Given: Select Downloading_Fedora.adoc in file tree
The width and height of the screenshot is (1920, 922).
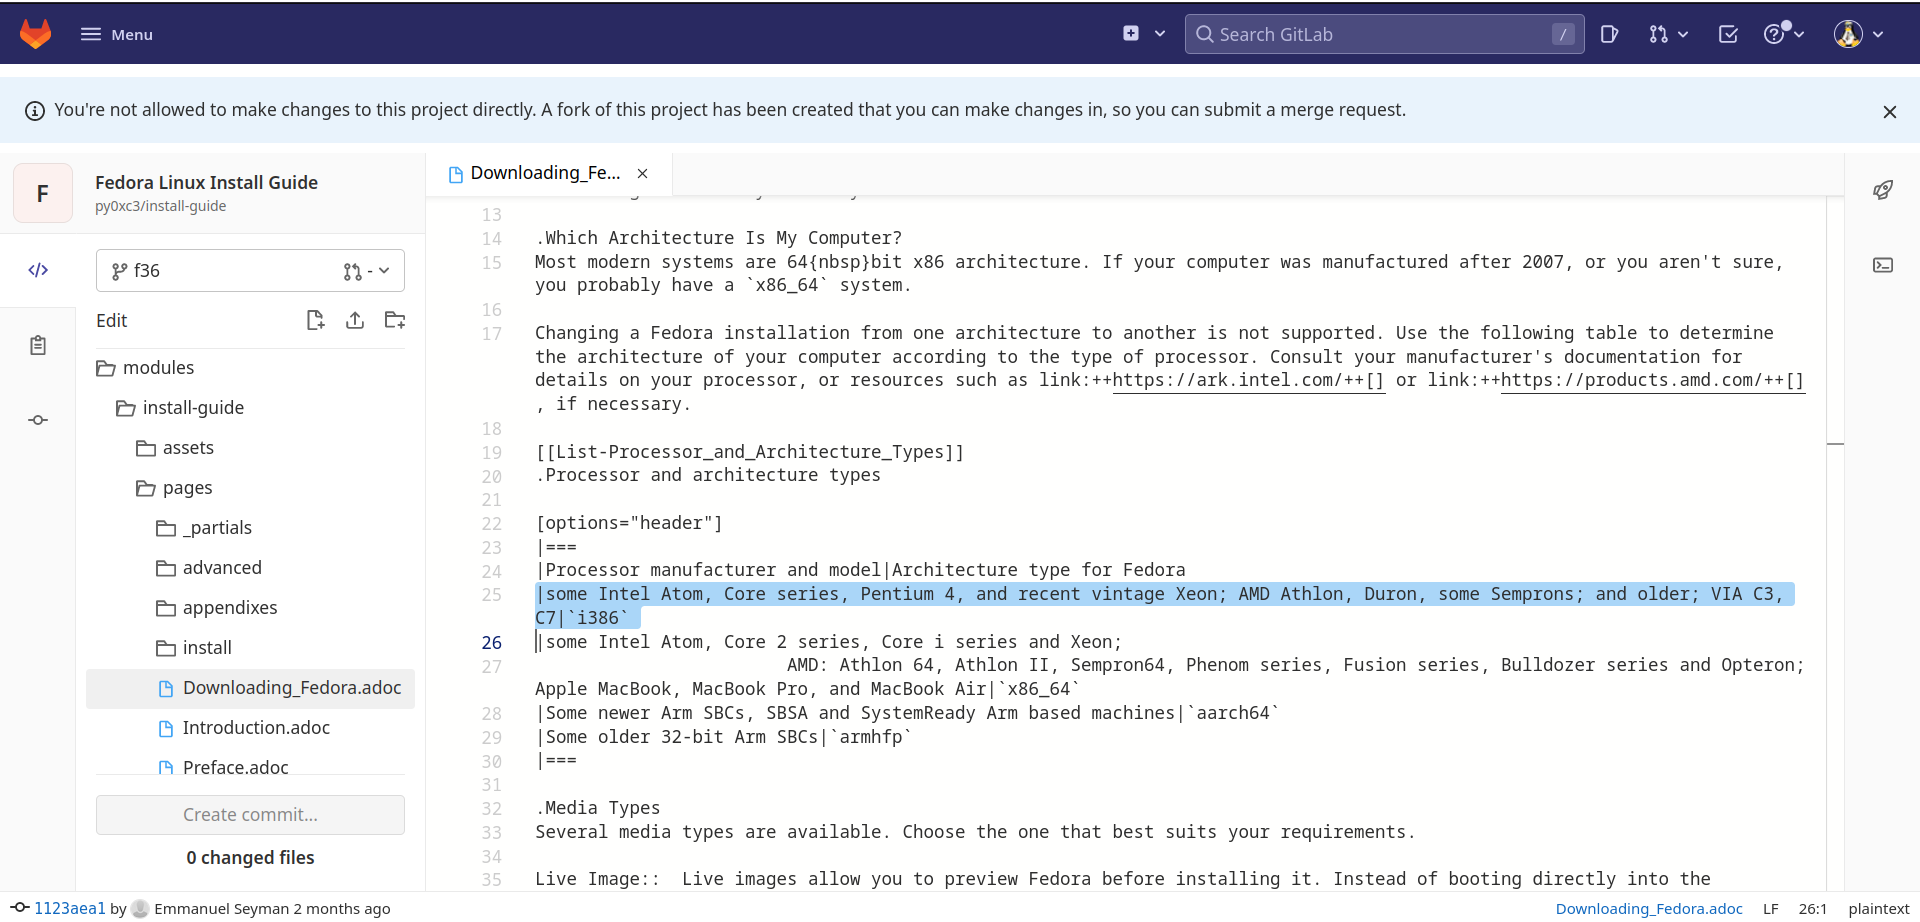Looking at the screenshot, I should (x=250, y=688).
